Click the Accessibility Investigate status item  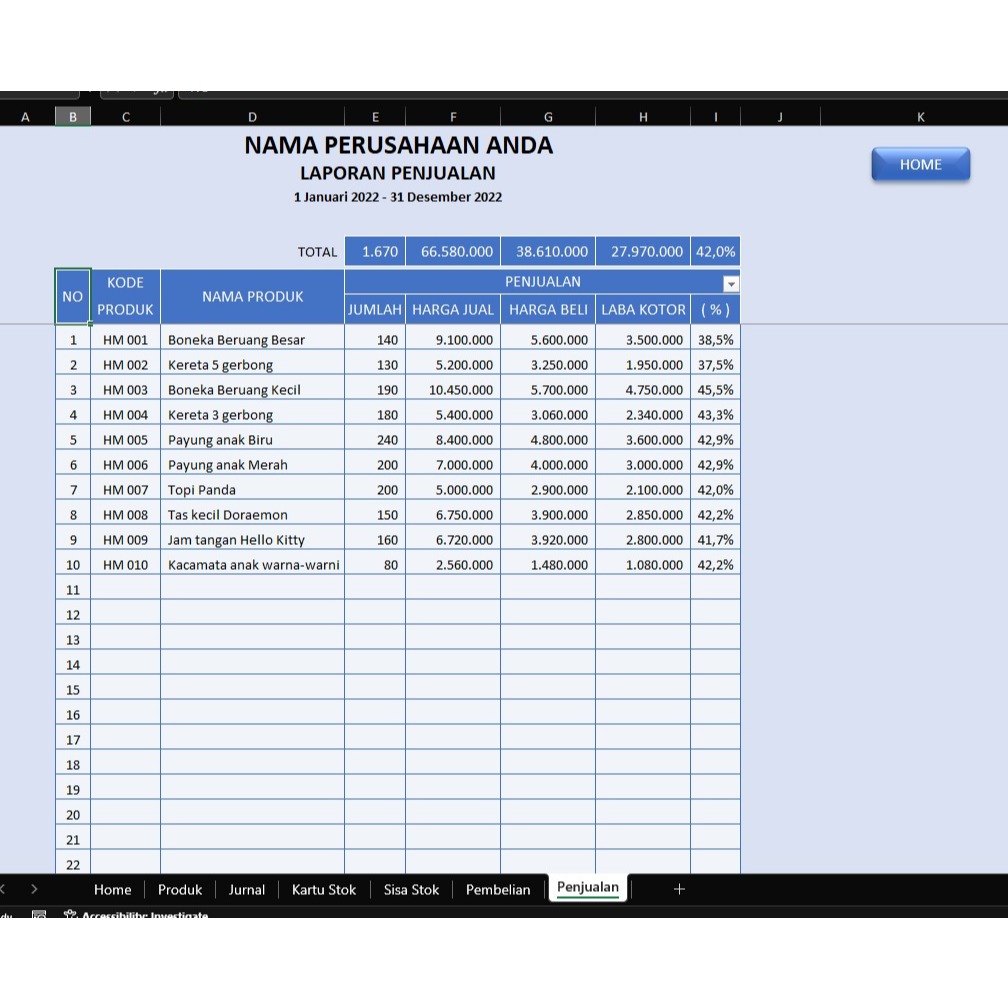[136, 914]
